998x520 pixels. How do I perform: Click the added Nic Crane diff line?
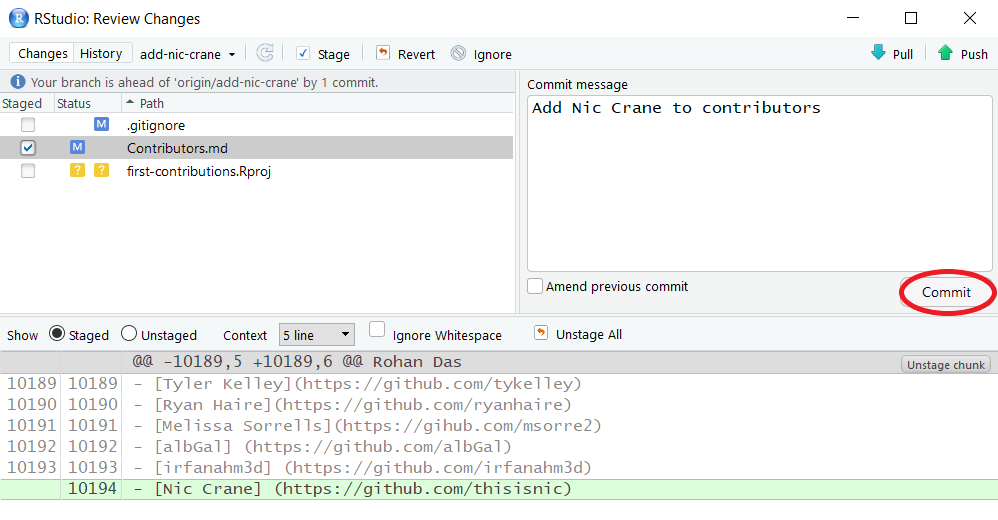coord(499,489)
